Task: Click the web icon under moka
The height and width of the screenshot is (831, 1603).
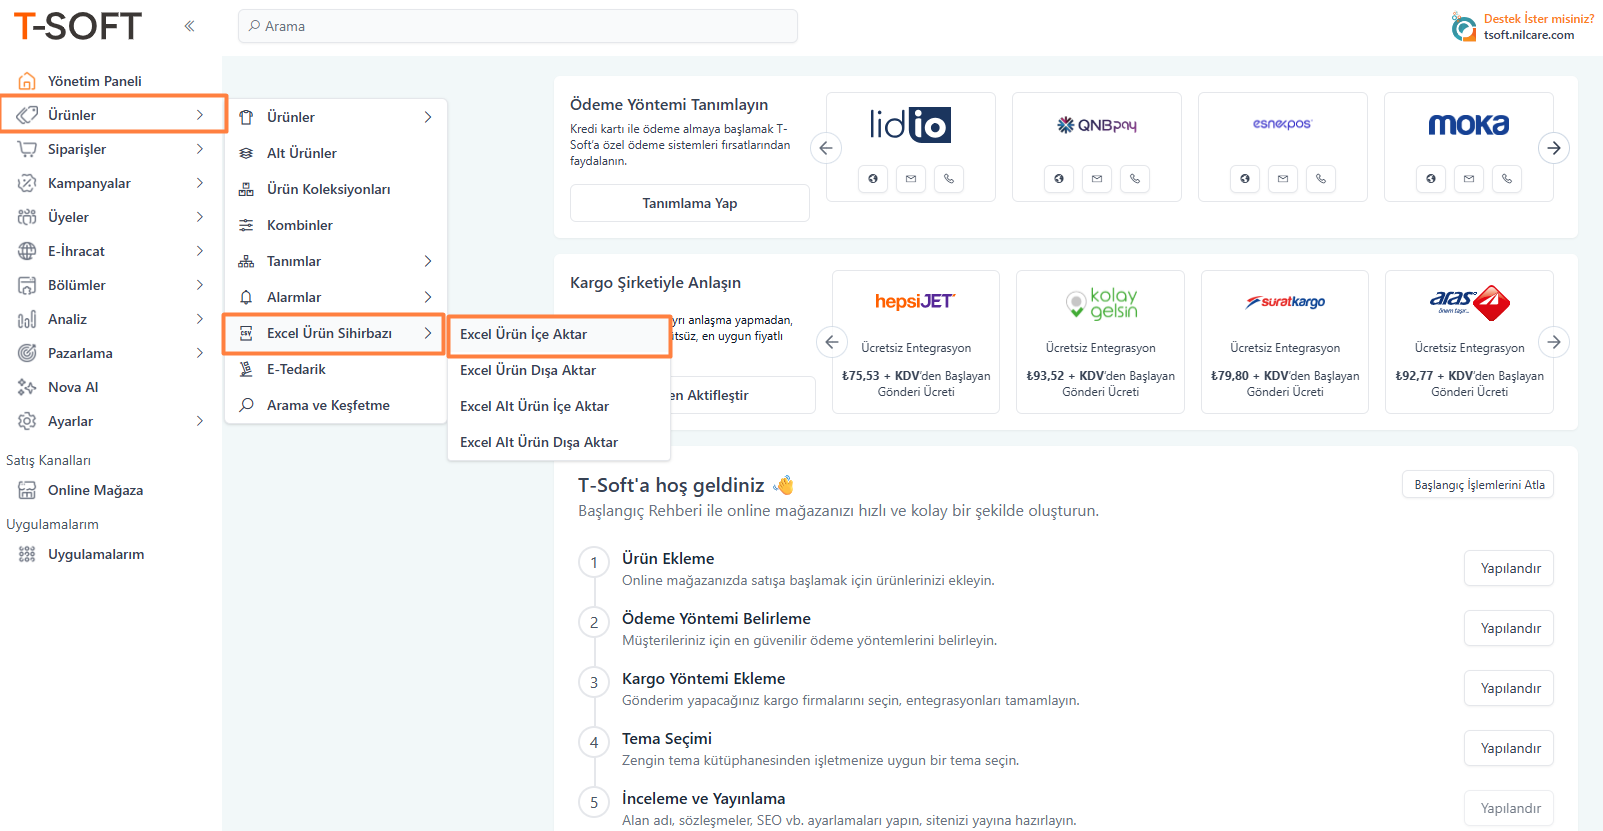Action: click(x=1431, y=179)
